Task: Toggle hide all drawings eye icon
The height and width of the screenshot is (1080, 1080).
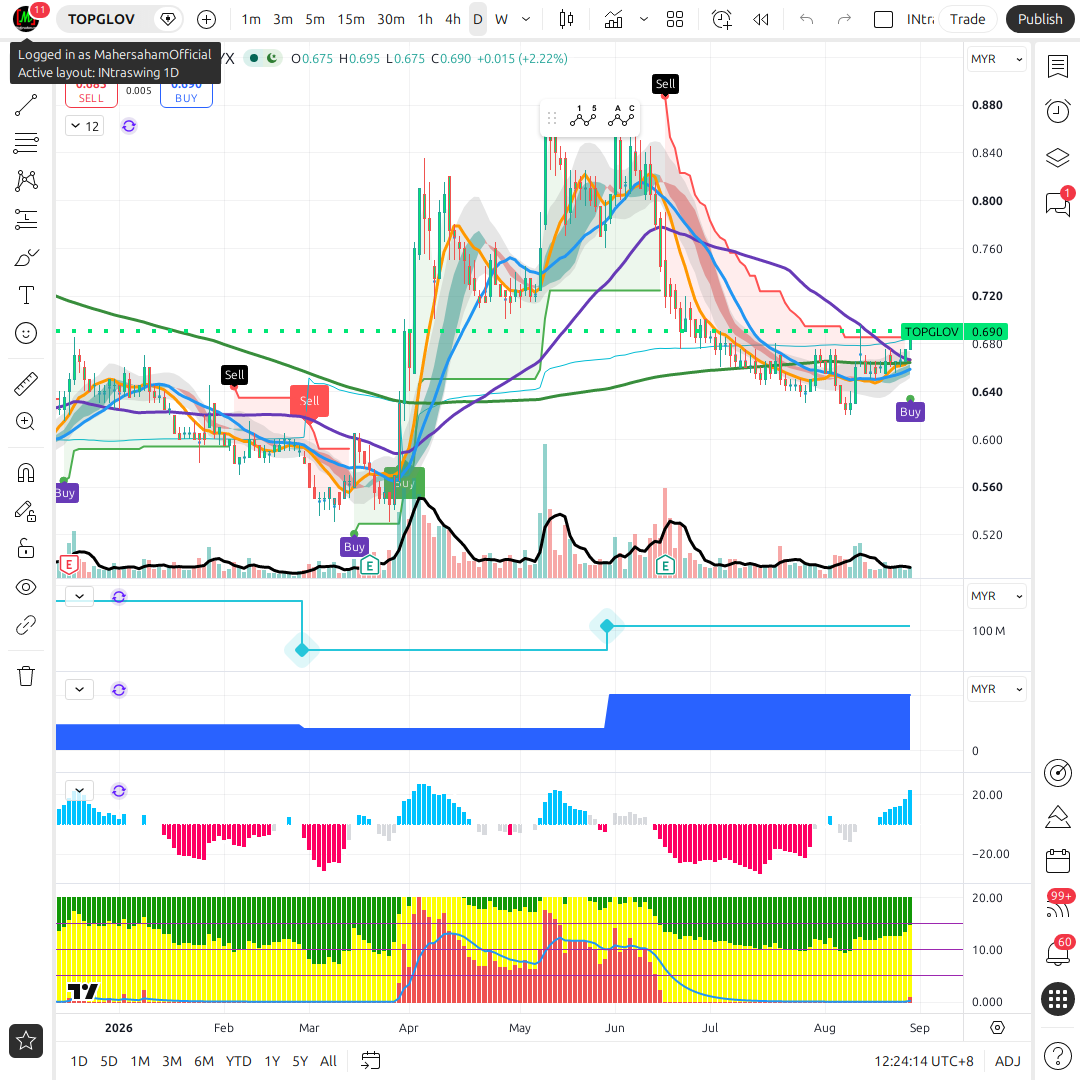Action: click(26, 587)
